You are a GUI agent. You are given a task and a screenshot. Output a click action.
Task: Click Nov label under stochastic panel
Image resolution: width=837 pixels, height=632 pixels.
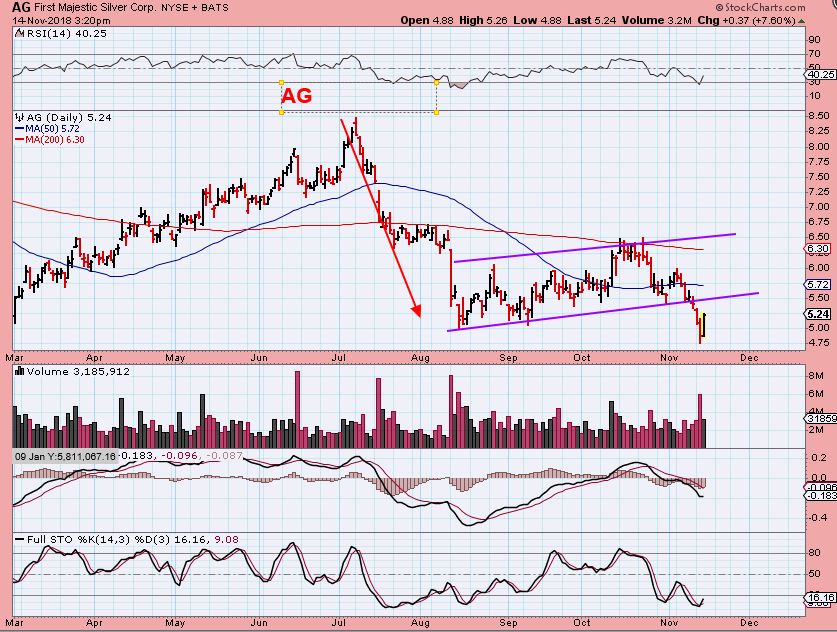pyautogui.click(x=669, y=622)
